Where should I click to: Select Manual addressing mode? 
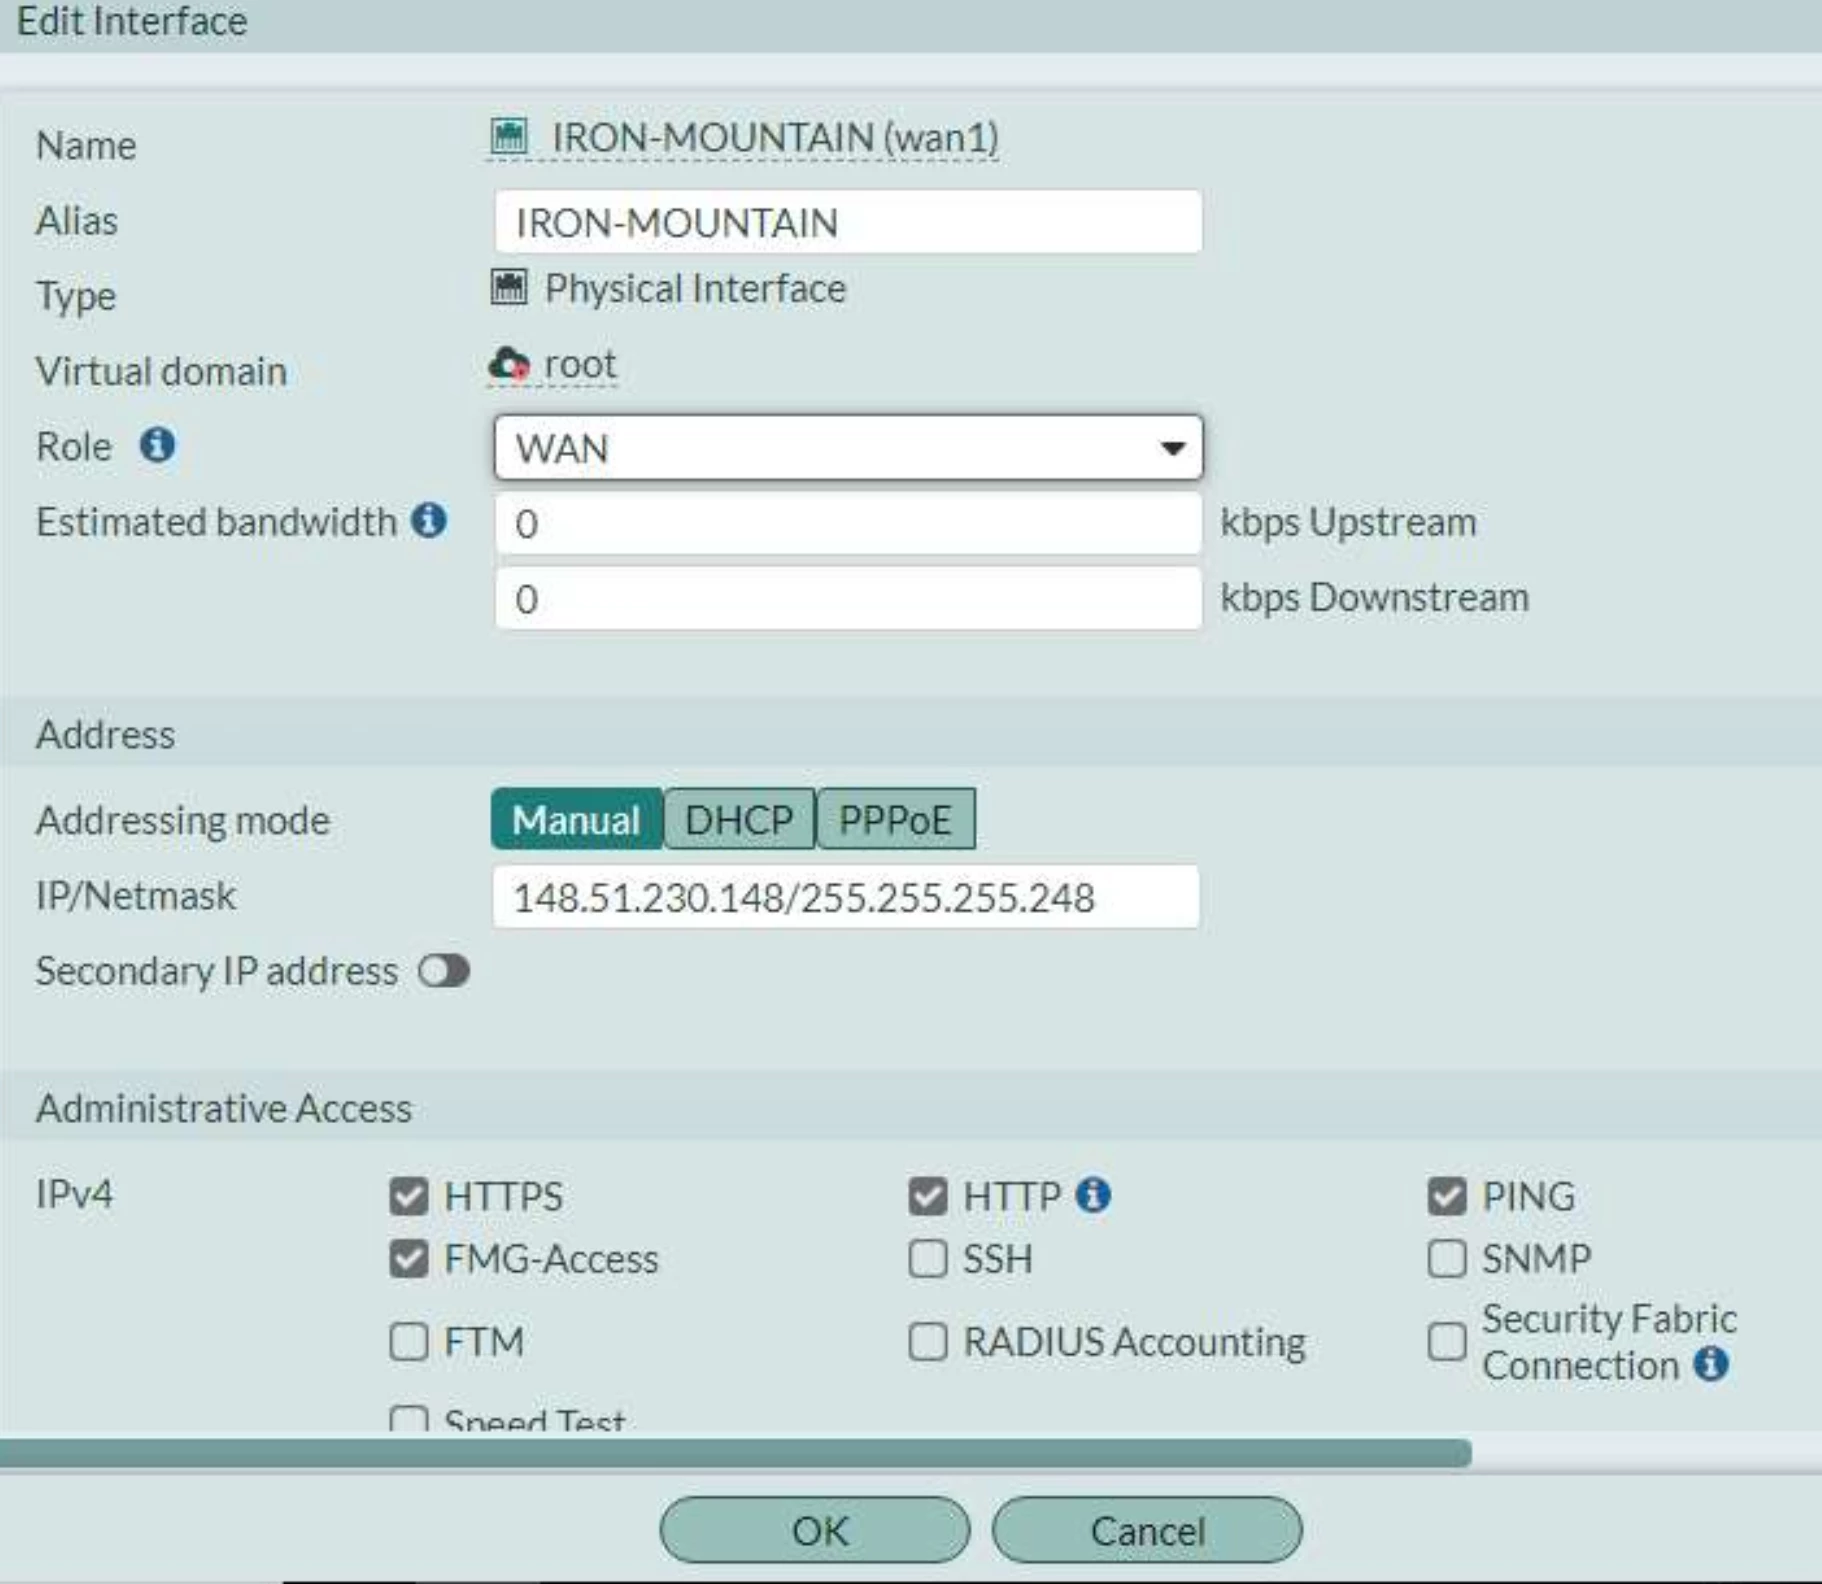tap(576, 819)
